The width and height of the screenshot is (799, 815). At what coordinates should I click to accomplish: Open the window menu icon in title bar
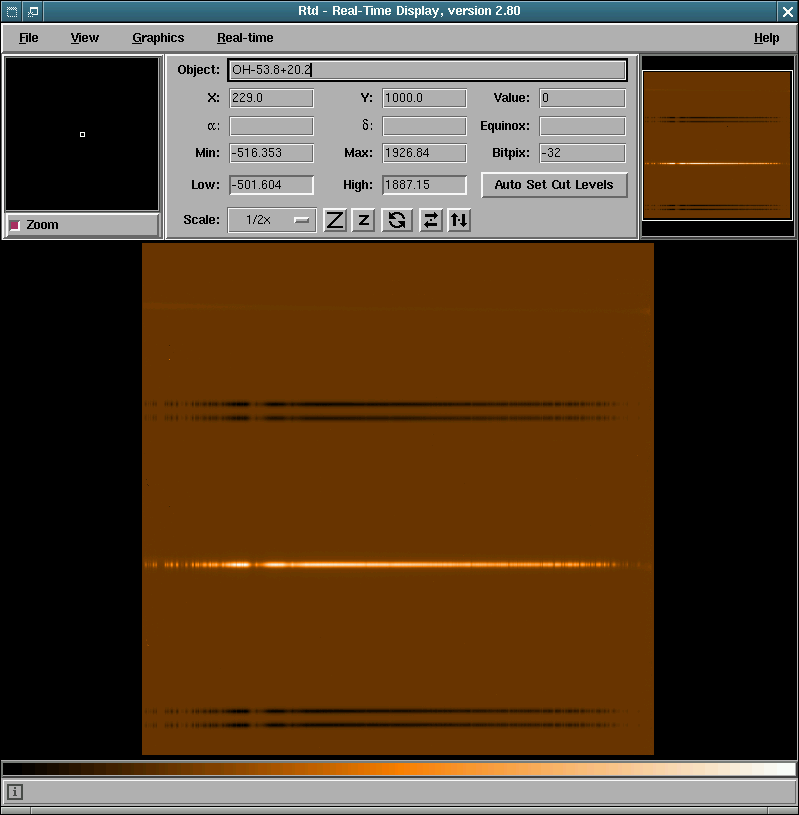pyautogui.click(x=11, y=11)
